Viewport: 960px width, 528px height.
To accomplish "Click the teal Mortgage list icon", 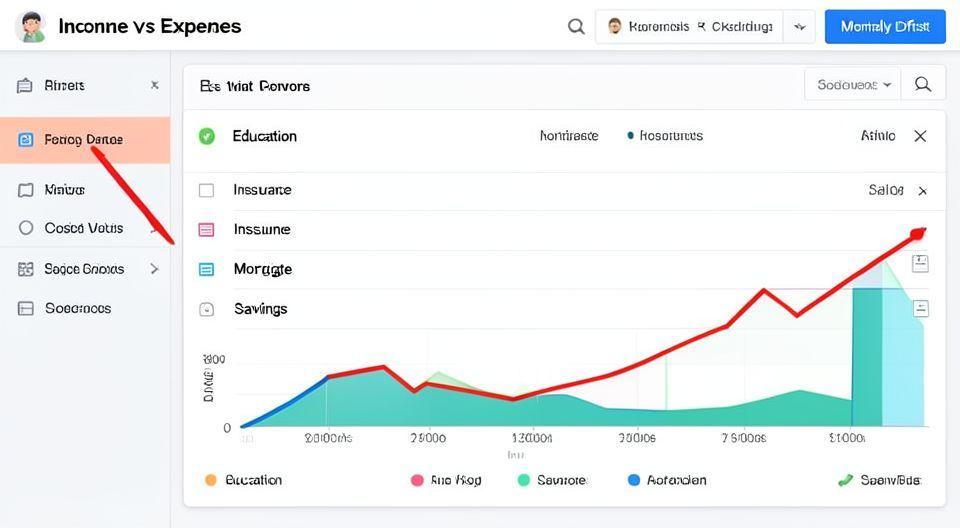I will tap(207, 269).
